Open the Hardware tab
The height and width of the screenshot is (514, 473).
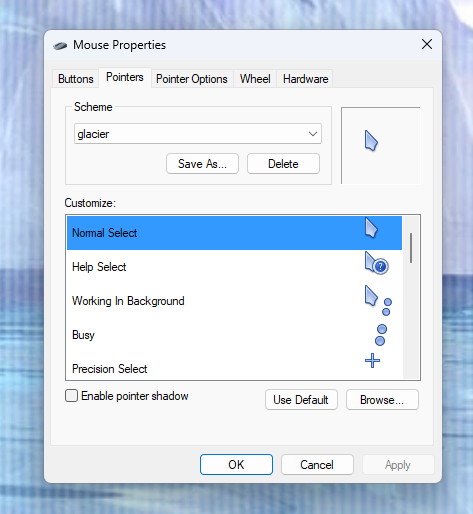point(305,79)
